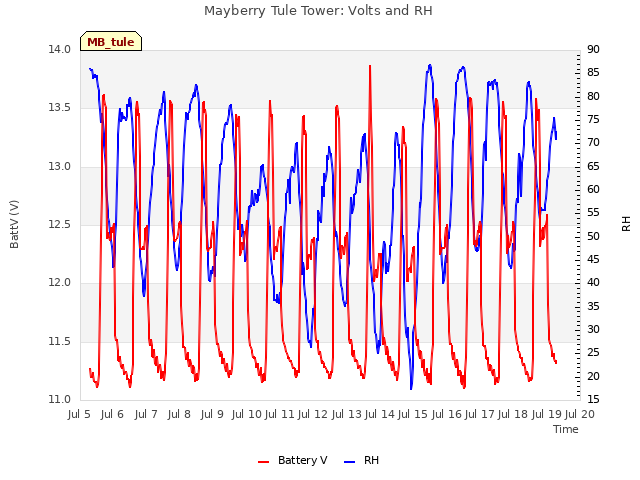Click the 'Jul 11' date tick label
This screenshot has height=480, width=640.
(x=280, y=414)
